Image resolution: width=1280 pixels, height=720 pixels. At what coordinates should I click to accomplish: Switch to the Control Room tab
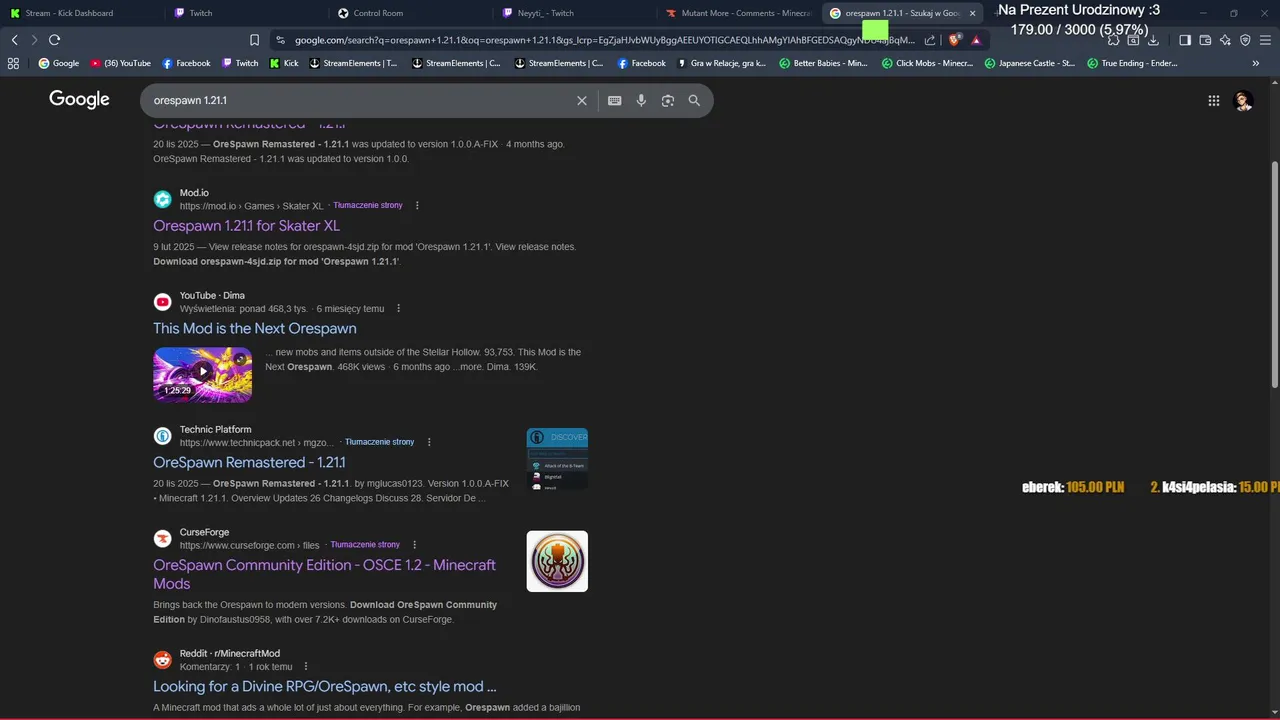[410, 13]
